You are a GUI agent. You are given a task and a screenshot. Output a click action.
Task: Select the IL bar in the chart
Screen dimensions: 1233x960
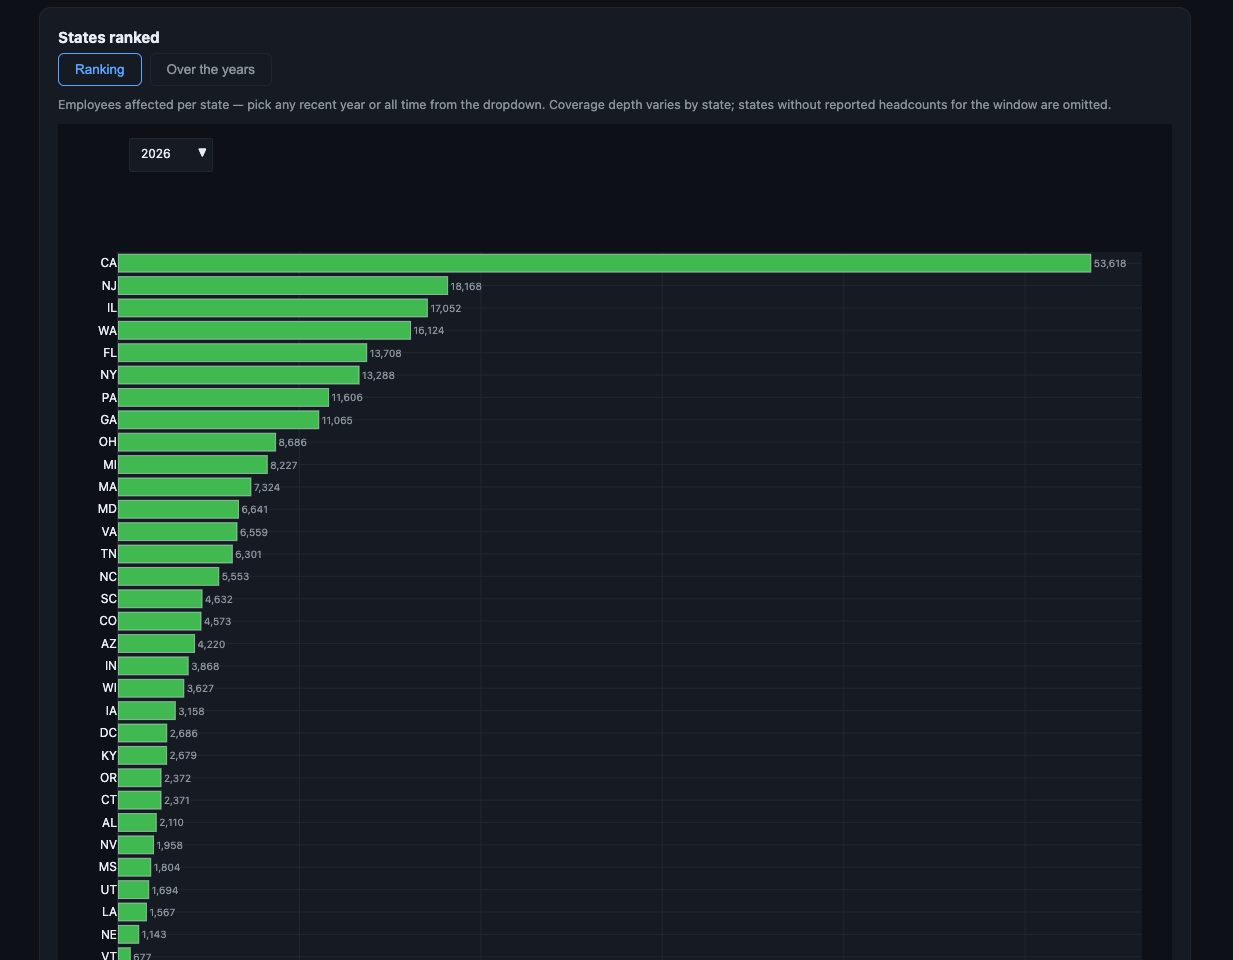click(x=273, y=308)
